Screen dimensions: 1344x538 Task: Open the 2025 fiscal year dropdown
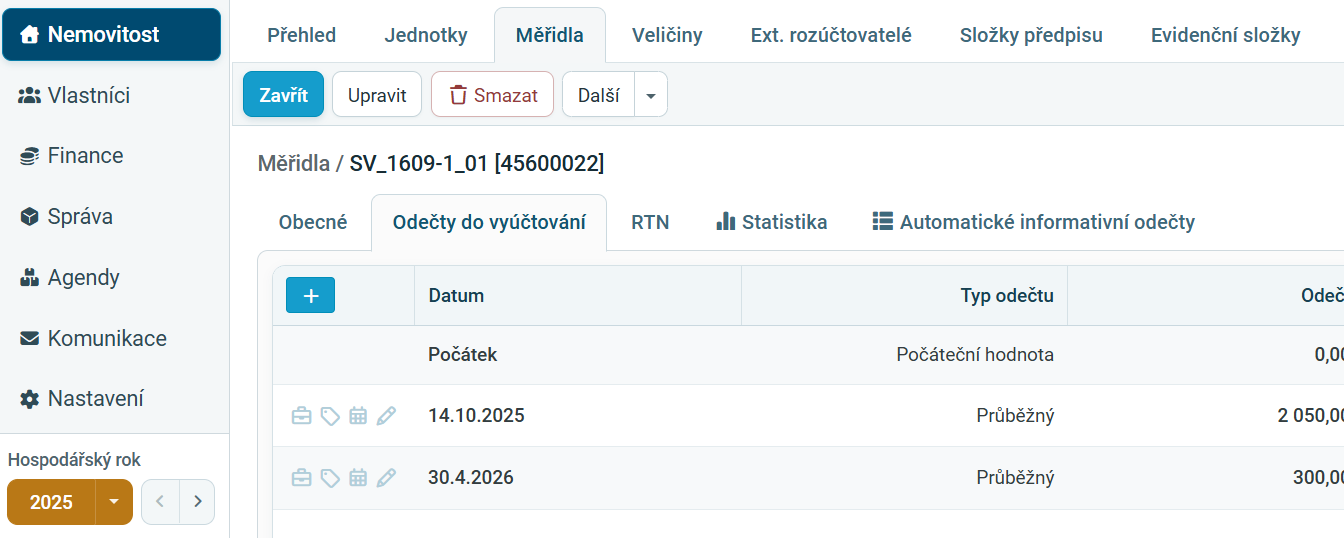point(114,502)
